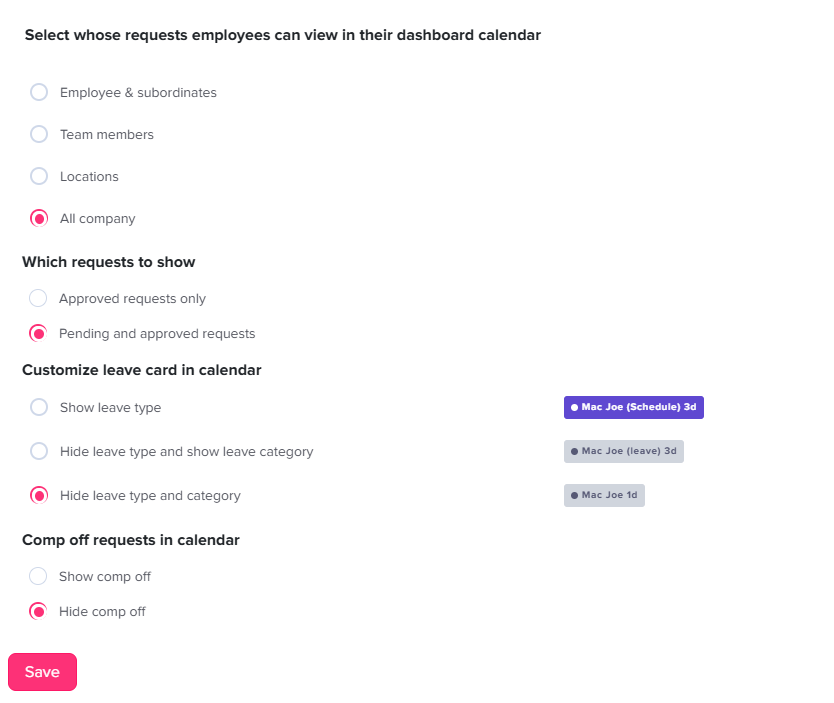Click the Locations label text
The image size is (834, 703).
pyautogui.click(x=89, y=176)
